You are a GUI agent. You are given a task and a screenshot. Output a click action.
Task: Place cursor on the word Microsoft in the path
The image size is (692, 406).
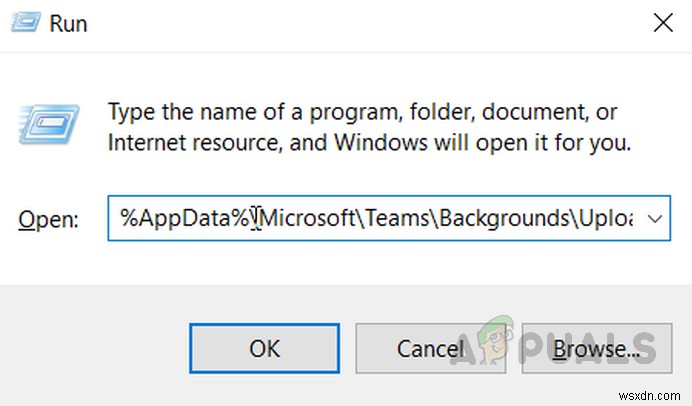[308, 218]
